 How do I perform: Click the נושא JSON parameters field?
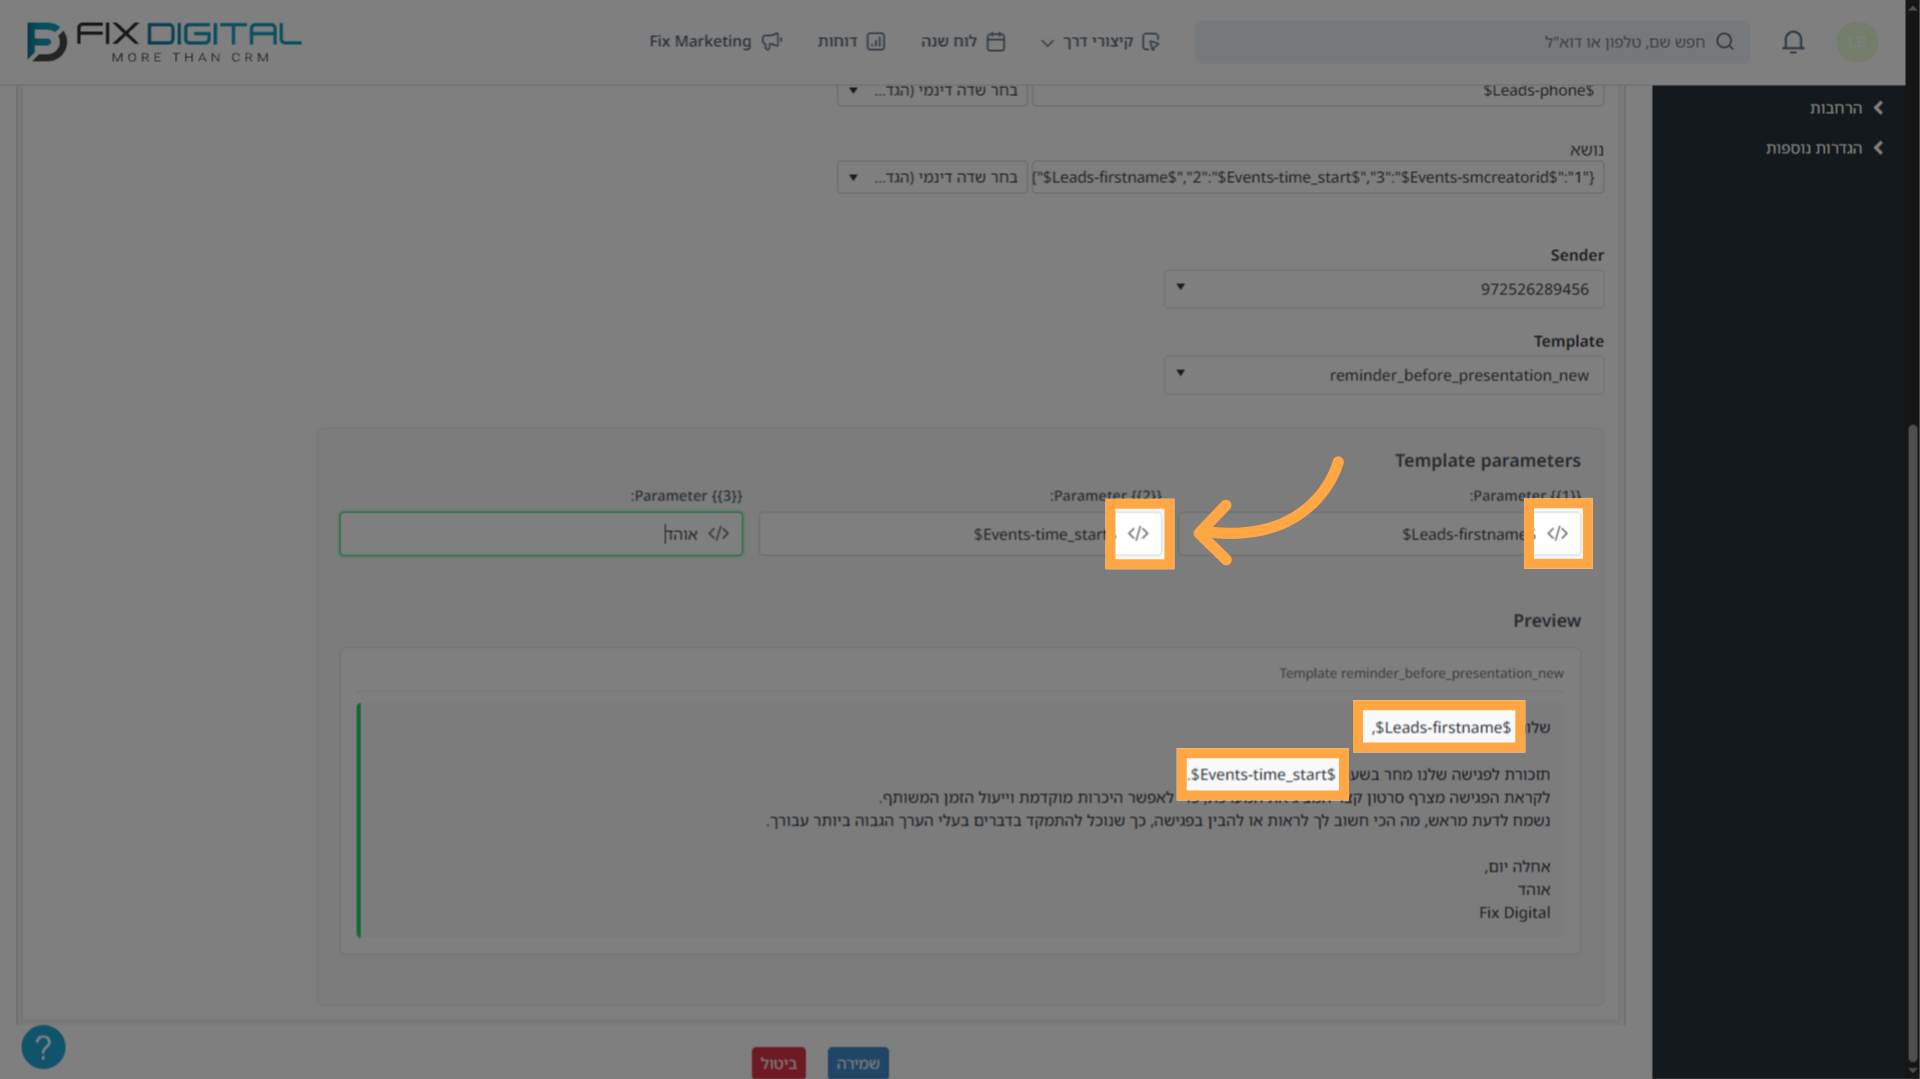(x=1318, y=177)
